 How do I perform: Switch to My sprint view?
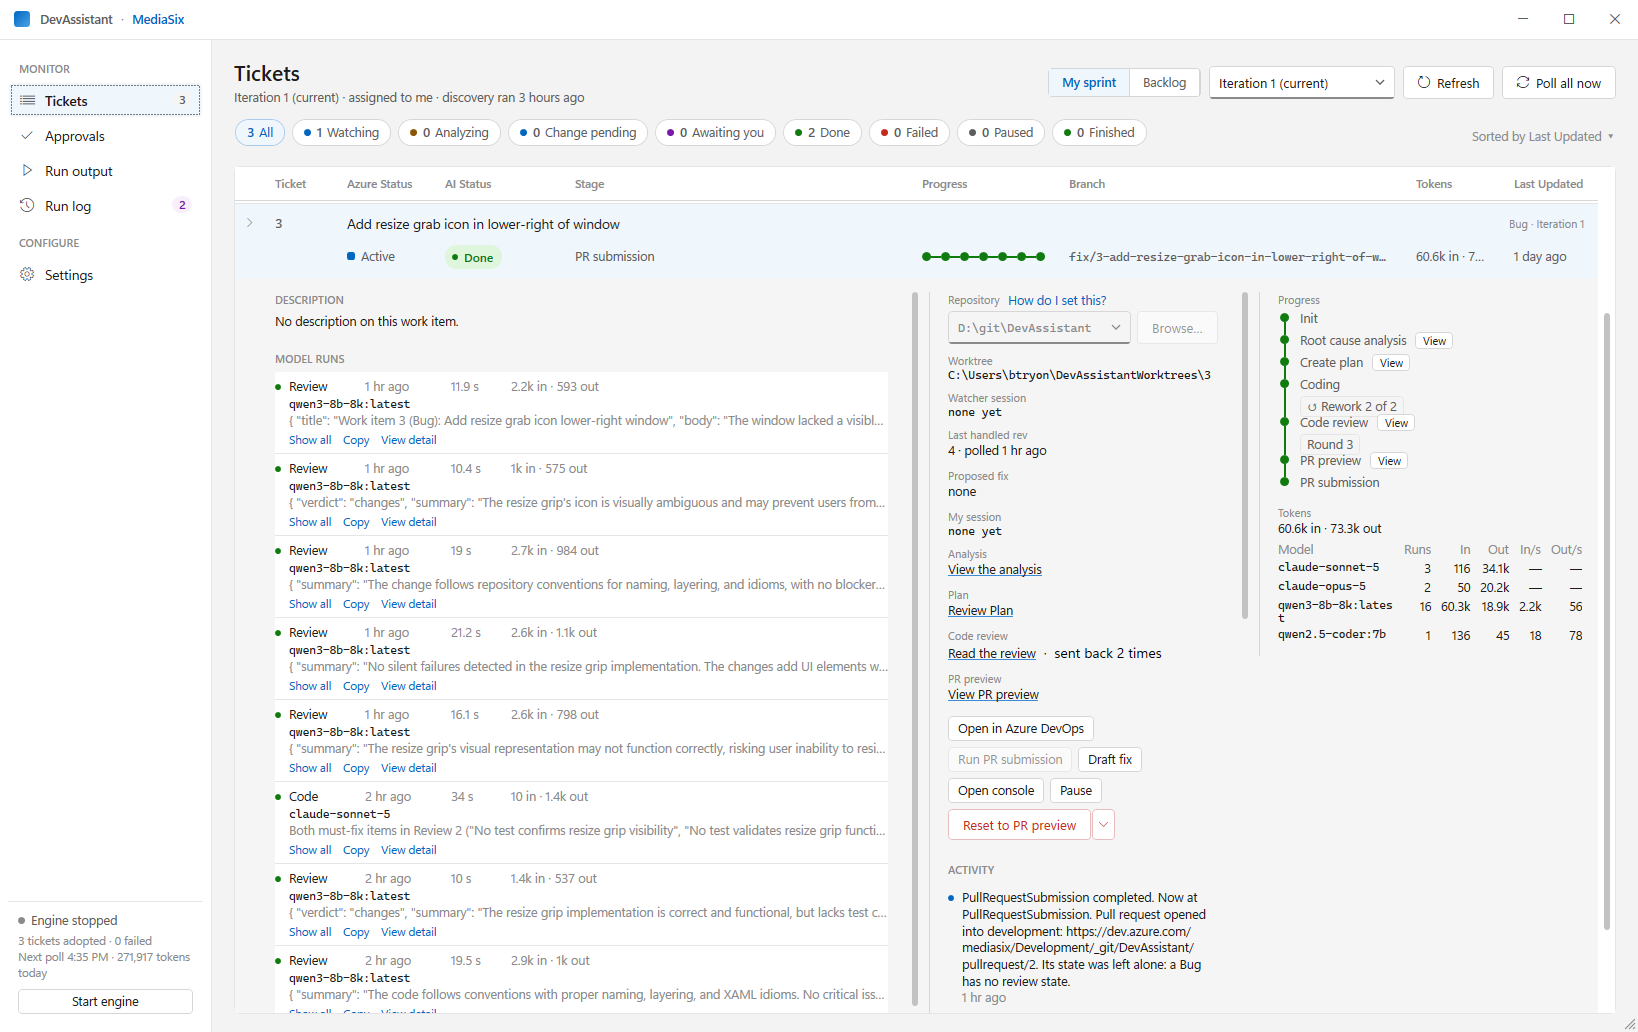point(1089,82)
